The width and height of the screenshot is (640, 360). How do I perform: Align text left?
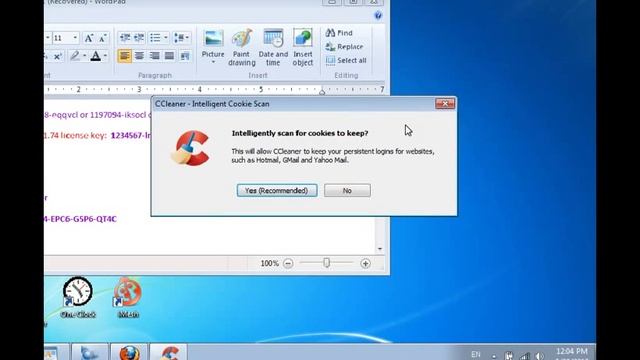124,56
